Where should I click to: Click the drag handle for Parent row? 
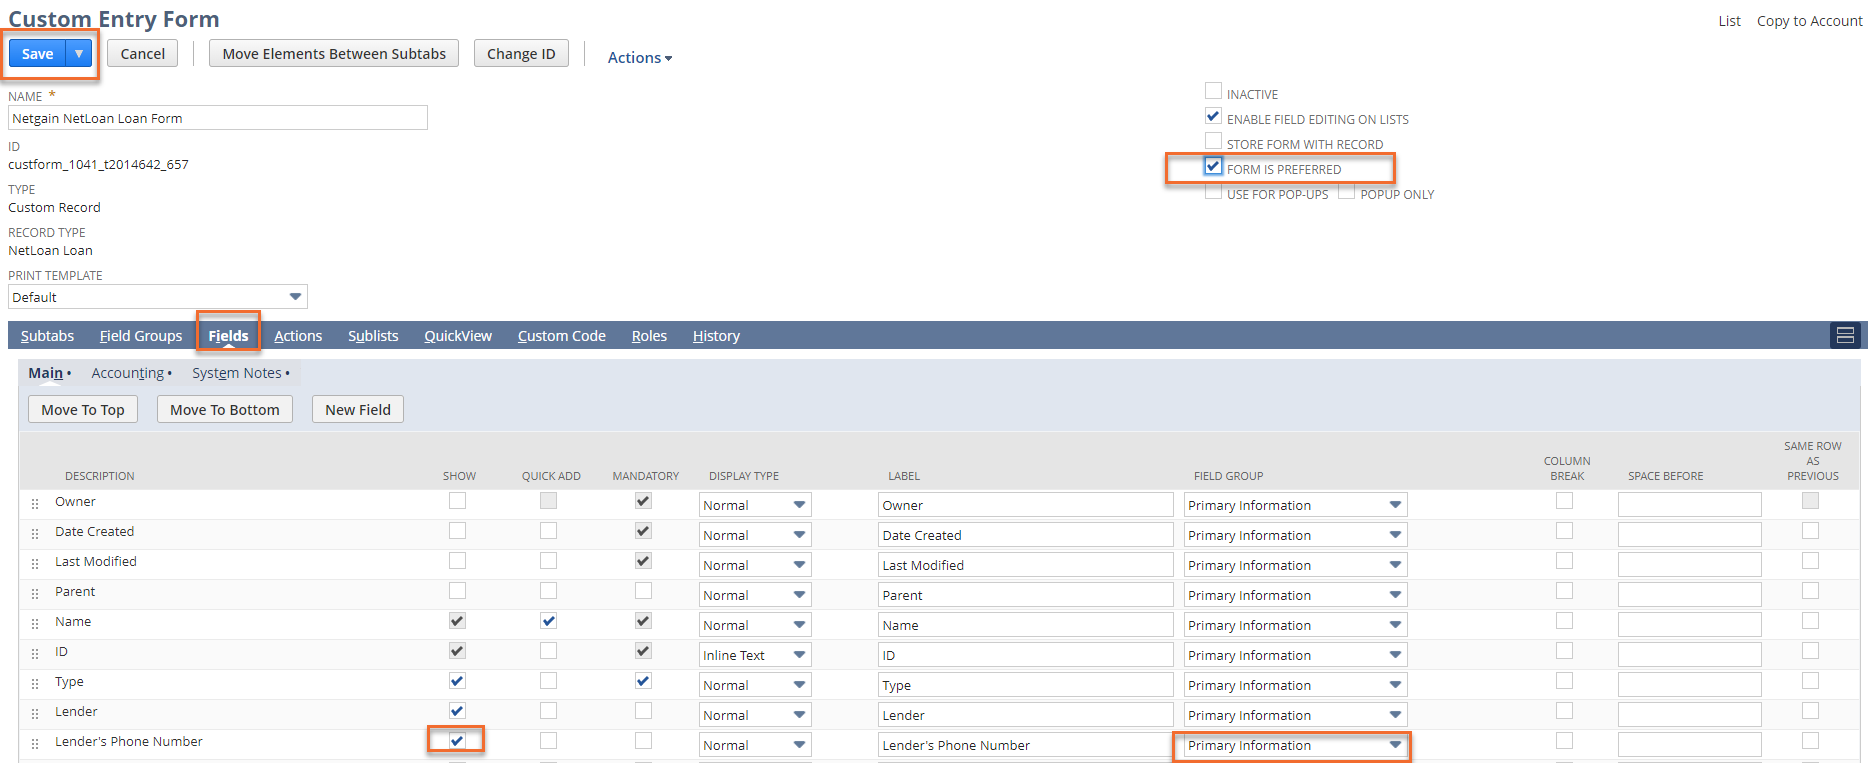point(35,594)
